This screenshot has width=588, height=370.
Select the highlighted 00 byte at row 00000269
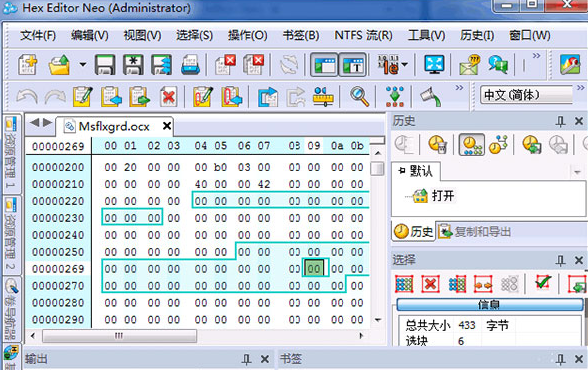click(314, 268)
